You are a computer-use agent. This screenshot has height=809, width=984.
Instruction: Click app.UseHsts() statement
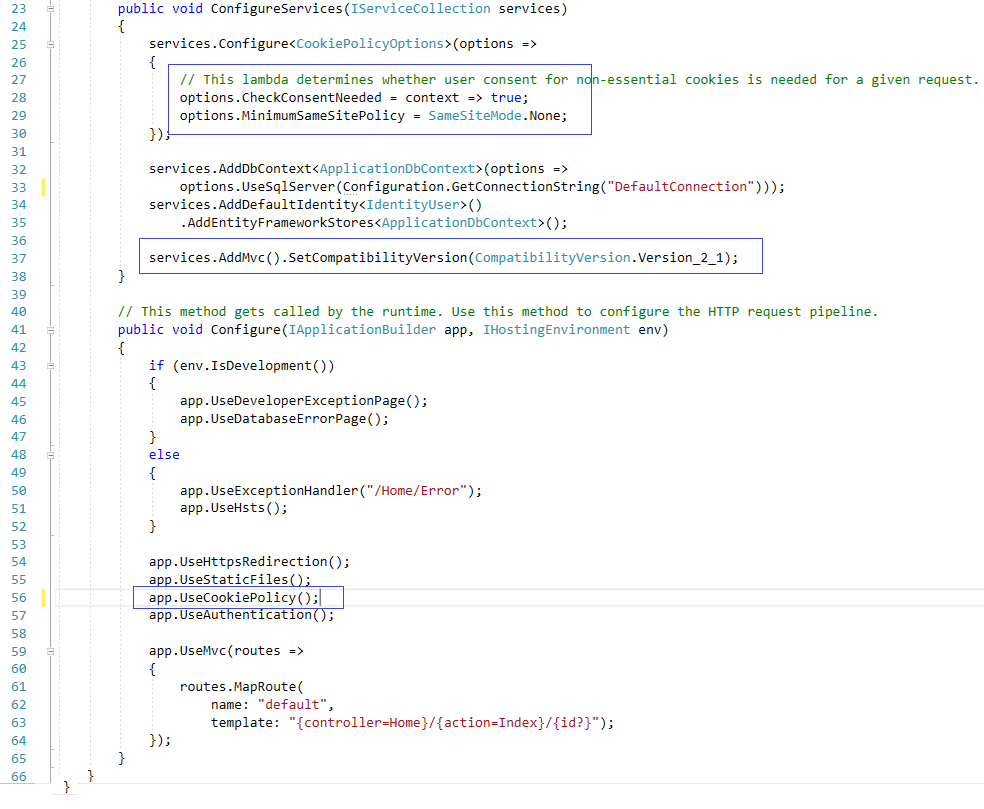(233, 508)
